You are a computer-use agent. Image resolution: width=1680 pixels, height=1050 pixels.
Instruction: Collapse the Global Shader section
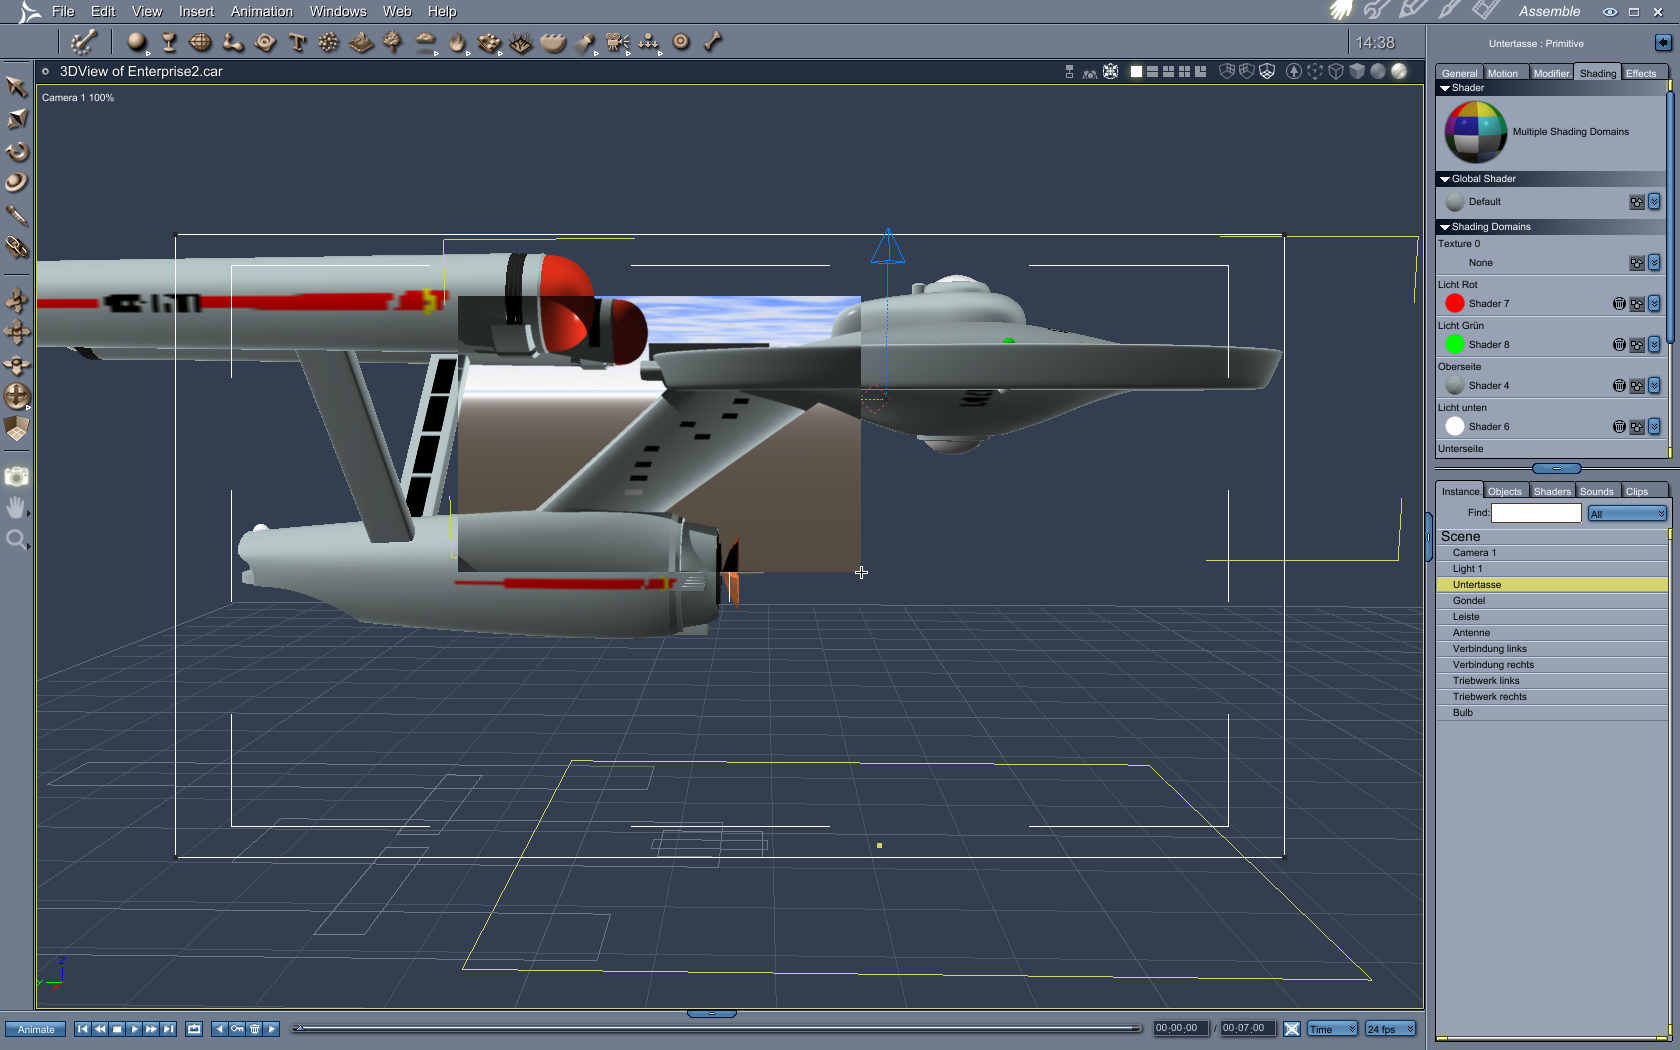[x=1445, y=179]
